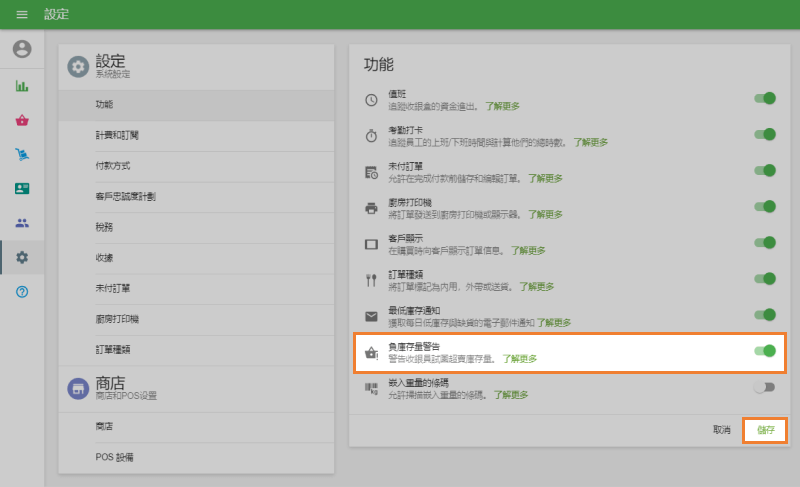Click the stopwatch icon beside 考勤打卡
This screenshot has width=800, height=487.
pos(371,136)
